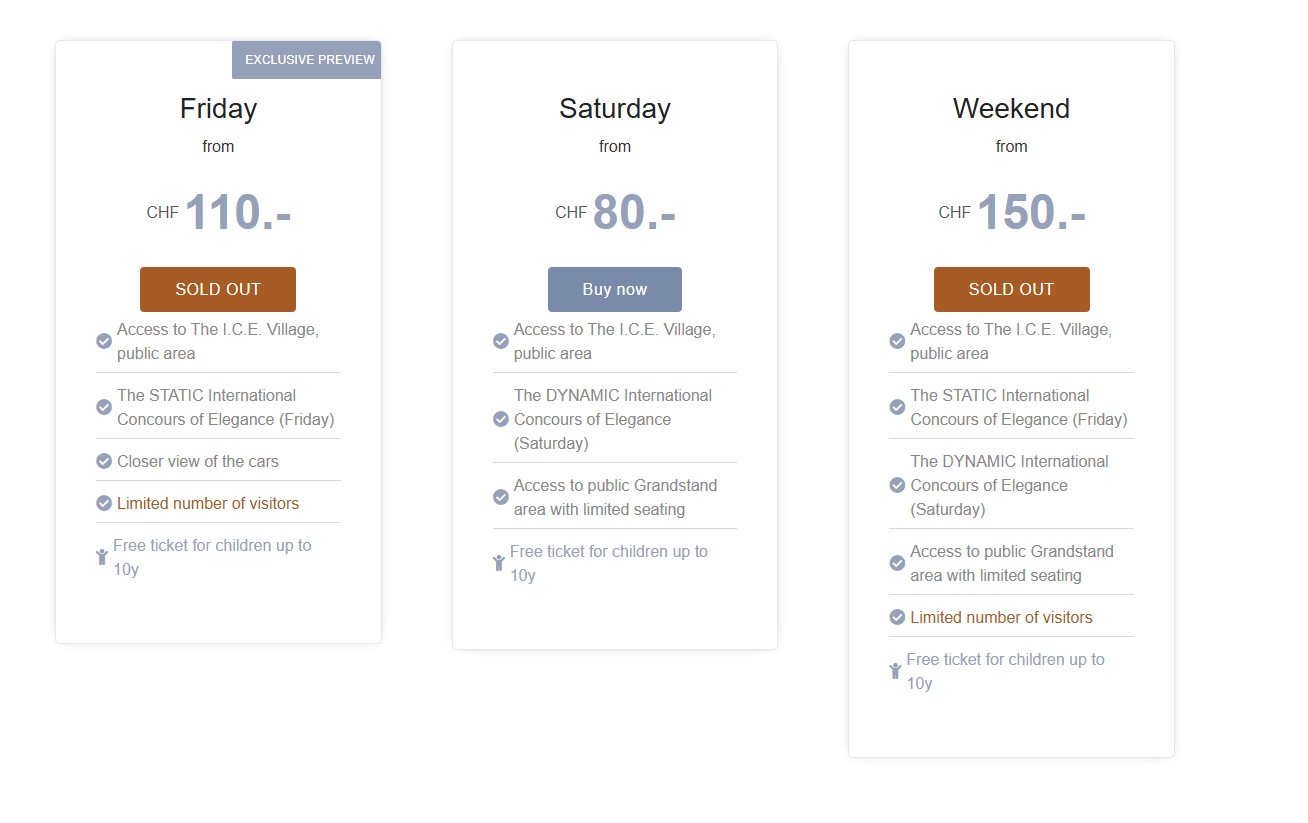Click the CHF 150.- Weekend price

point(1012,212)
